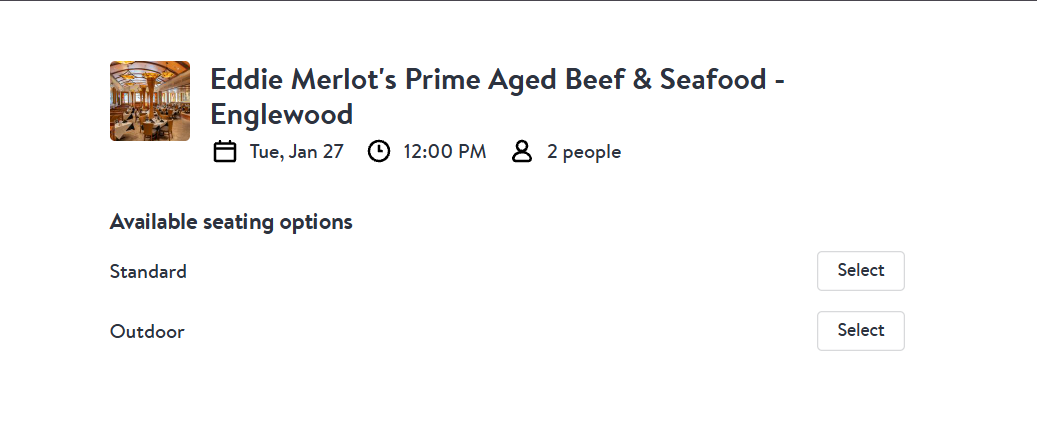Viewport: 1037px width, 443px height.
Task: Click the person icon for party size
Action: click(x=521, y=152)
